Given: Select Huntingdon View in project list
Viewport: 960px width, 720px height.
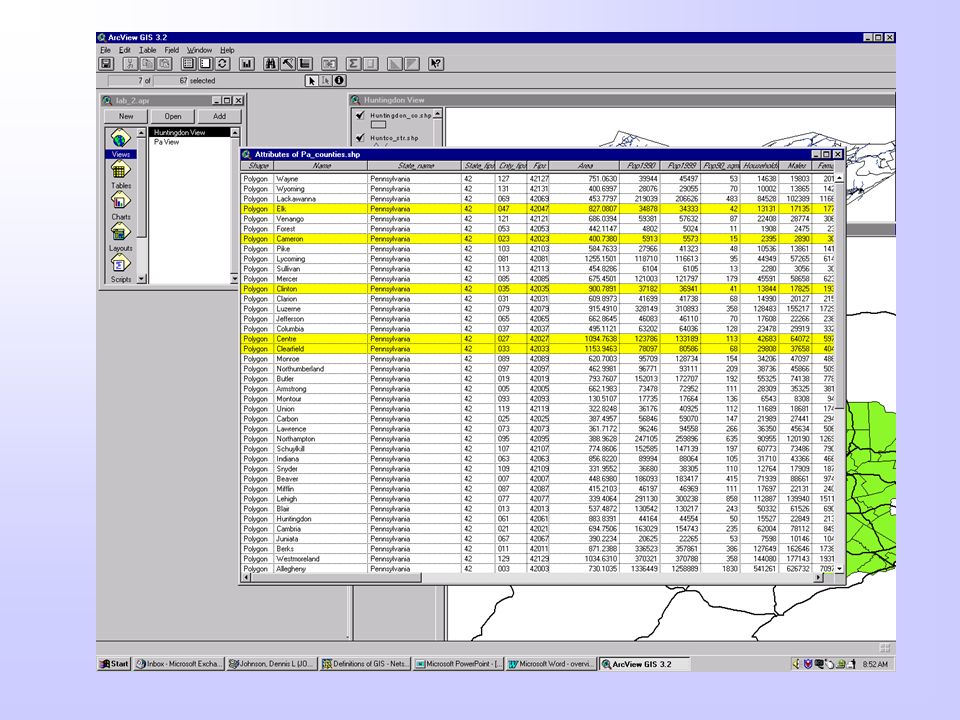Looking at the screenshot, I should [x=190, y=132].
